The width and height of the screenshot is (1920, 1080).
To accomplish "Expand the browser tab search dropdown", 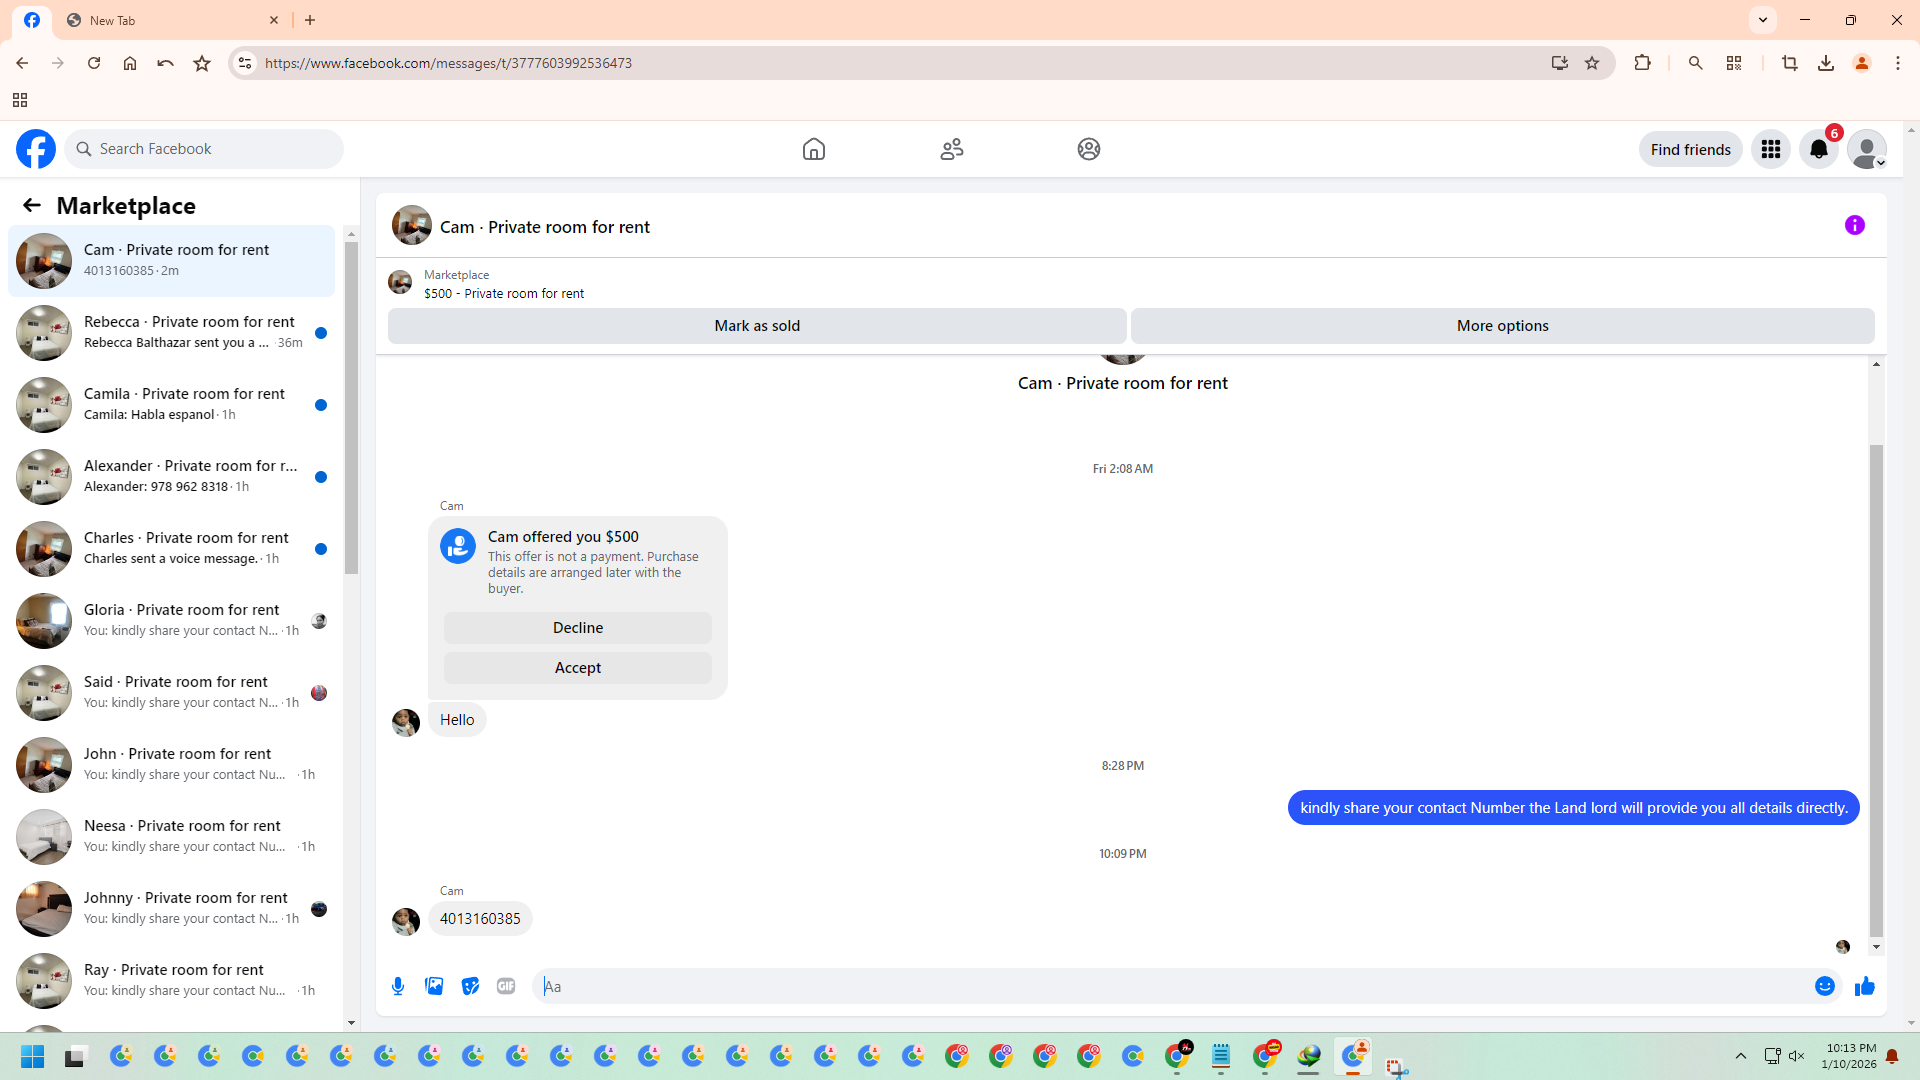I will click(1763, 20).
